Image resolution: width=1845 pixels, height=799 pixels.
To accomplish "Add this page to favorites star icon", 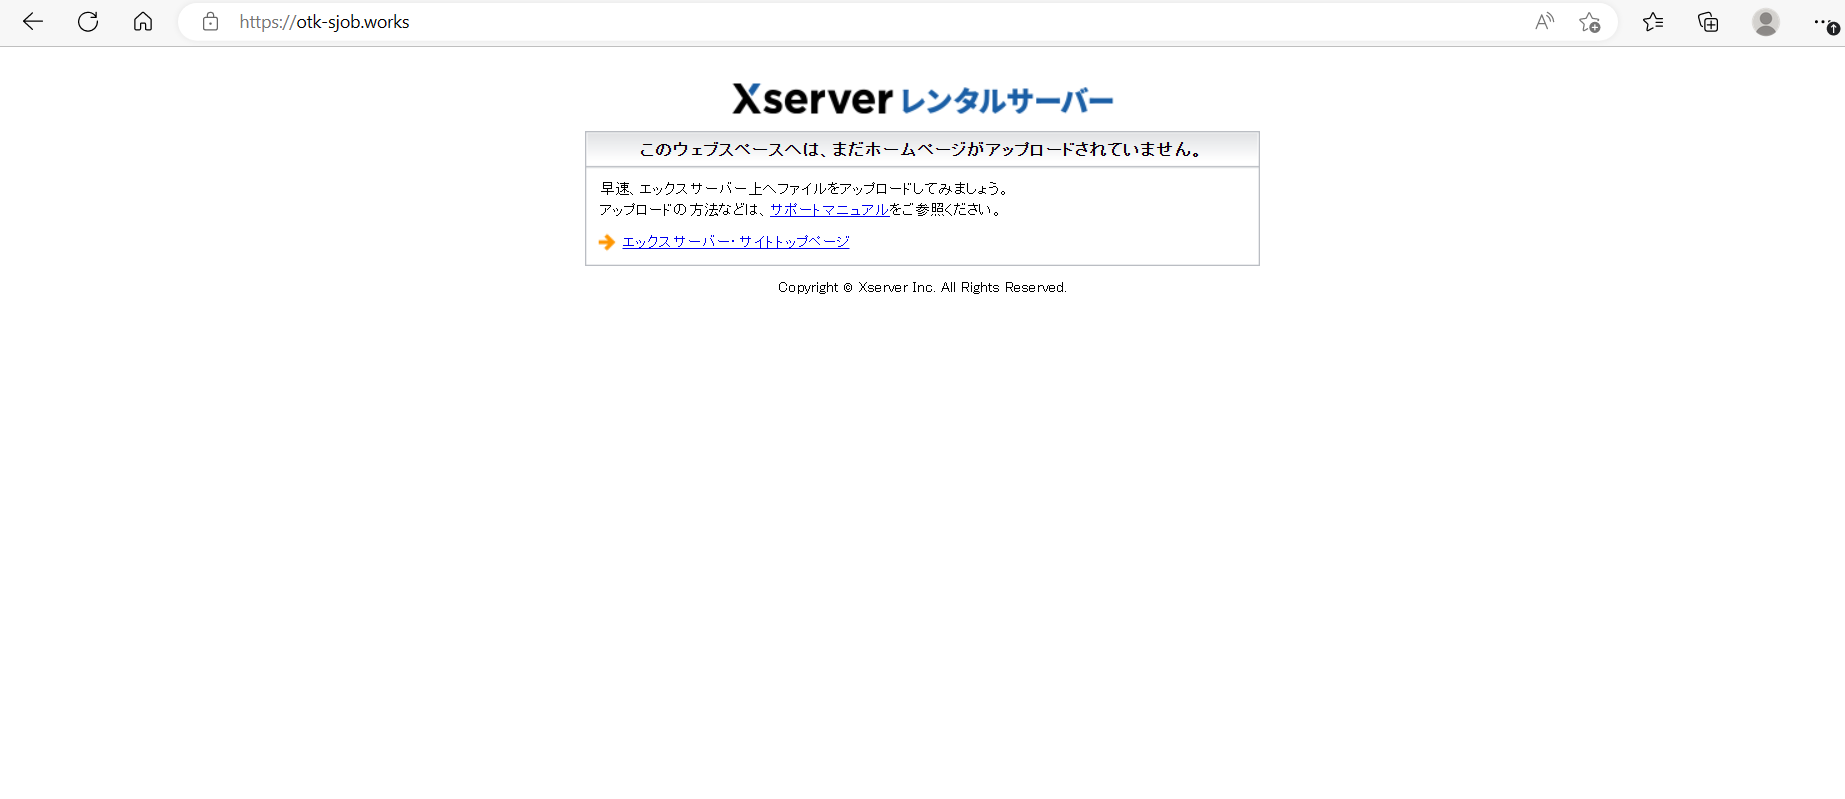I will pyautogui.click(x=1589, y=22).
